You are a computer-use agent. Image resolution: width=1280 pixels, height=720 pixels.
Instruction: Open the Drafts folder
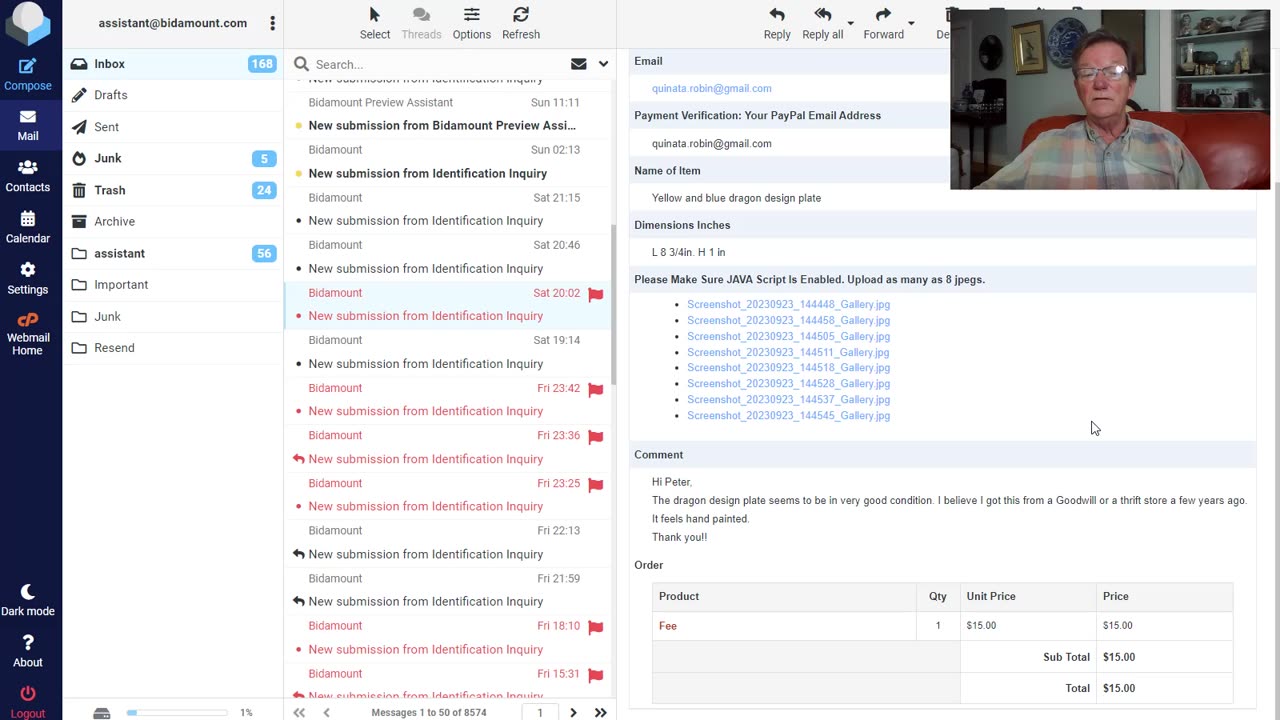[x=173, y=95]
